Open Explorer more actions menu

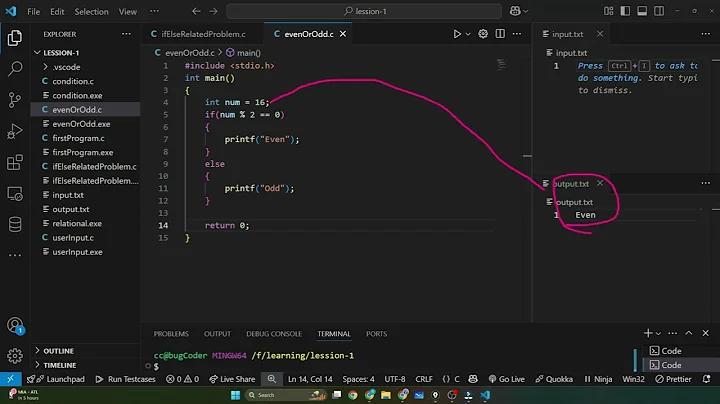(126, 34)
